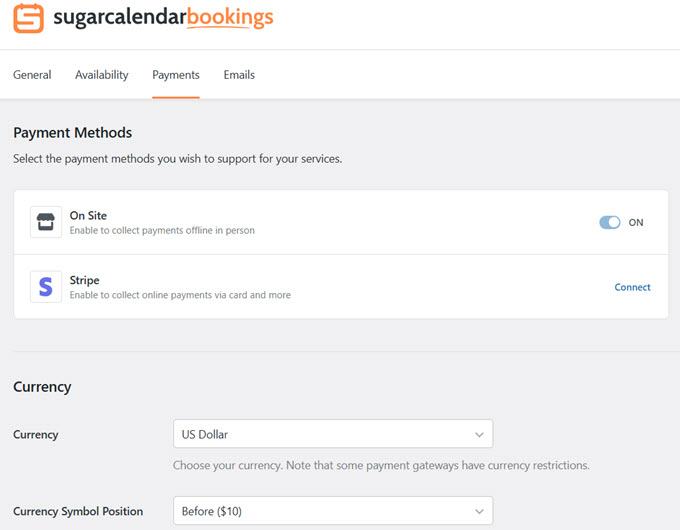The width and height of the screenshot is (680, 530).
Task: Click the On Site payment method title
Action: (88, 215)
